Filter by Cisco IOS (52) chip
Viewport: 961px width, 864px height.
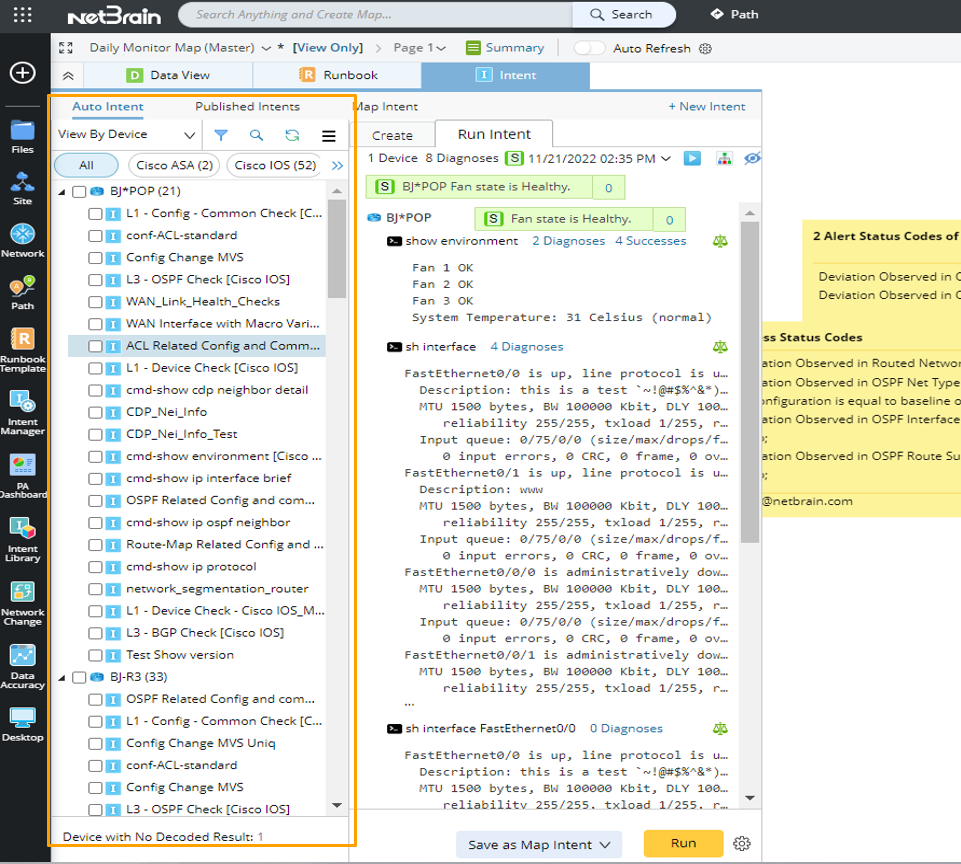point(275,165)
